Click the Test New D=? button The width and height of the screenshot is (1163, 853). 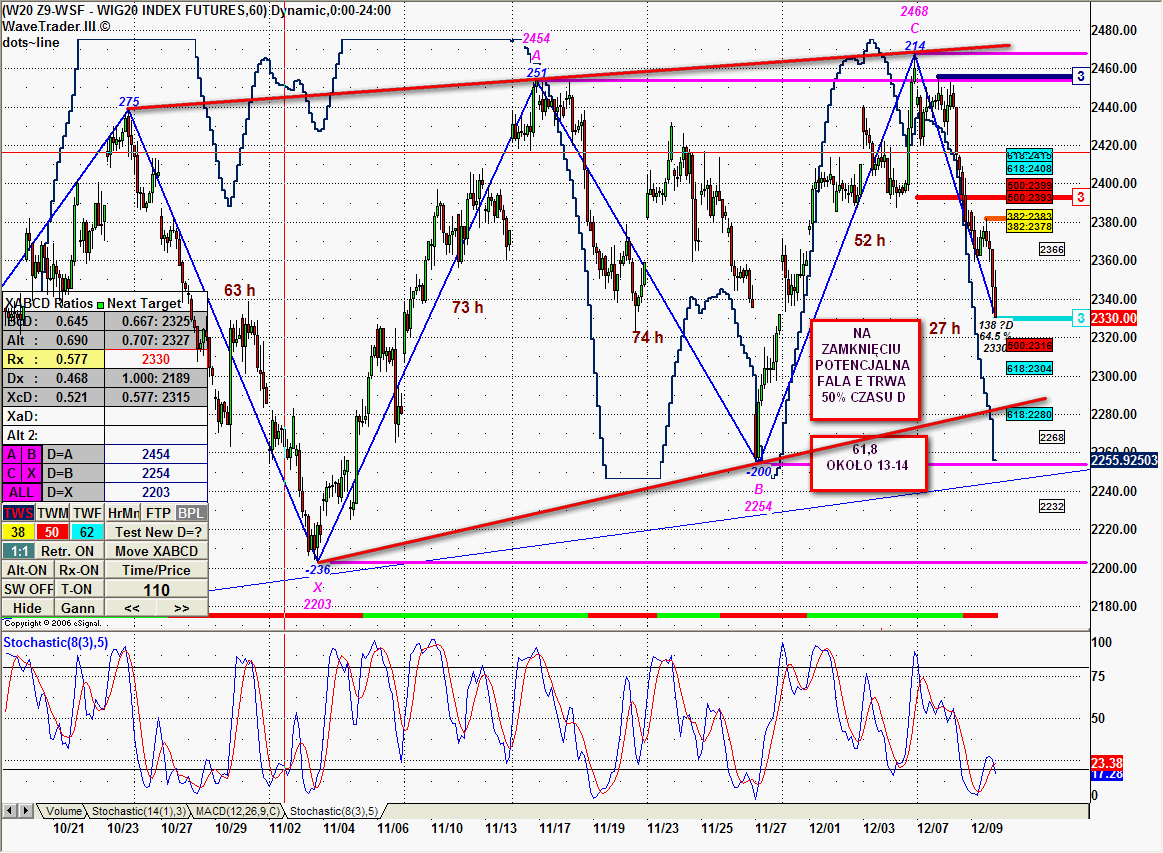[x=157, y=532]
